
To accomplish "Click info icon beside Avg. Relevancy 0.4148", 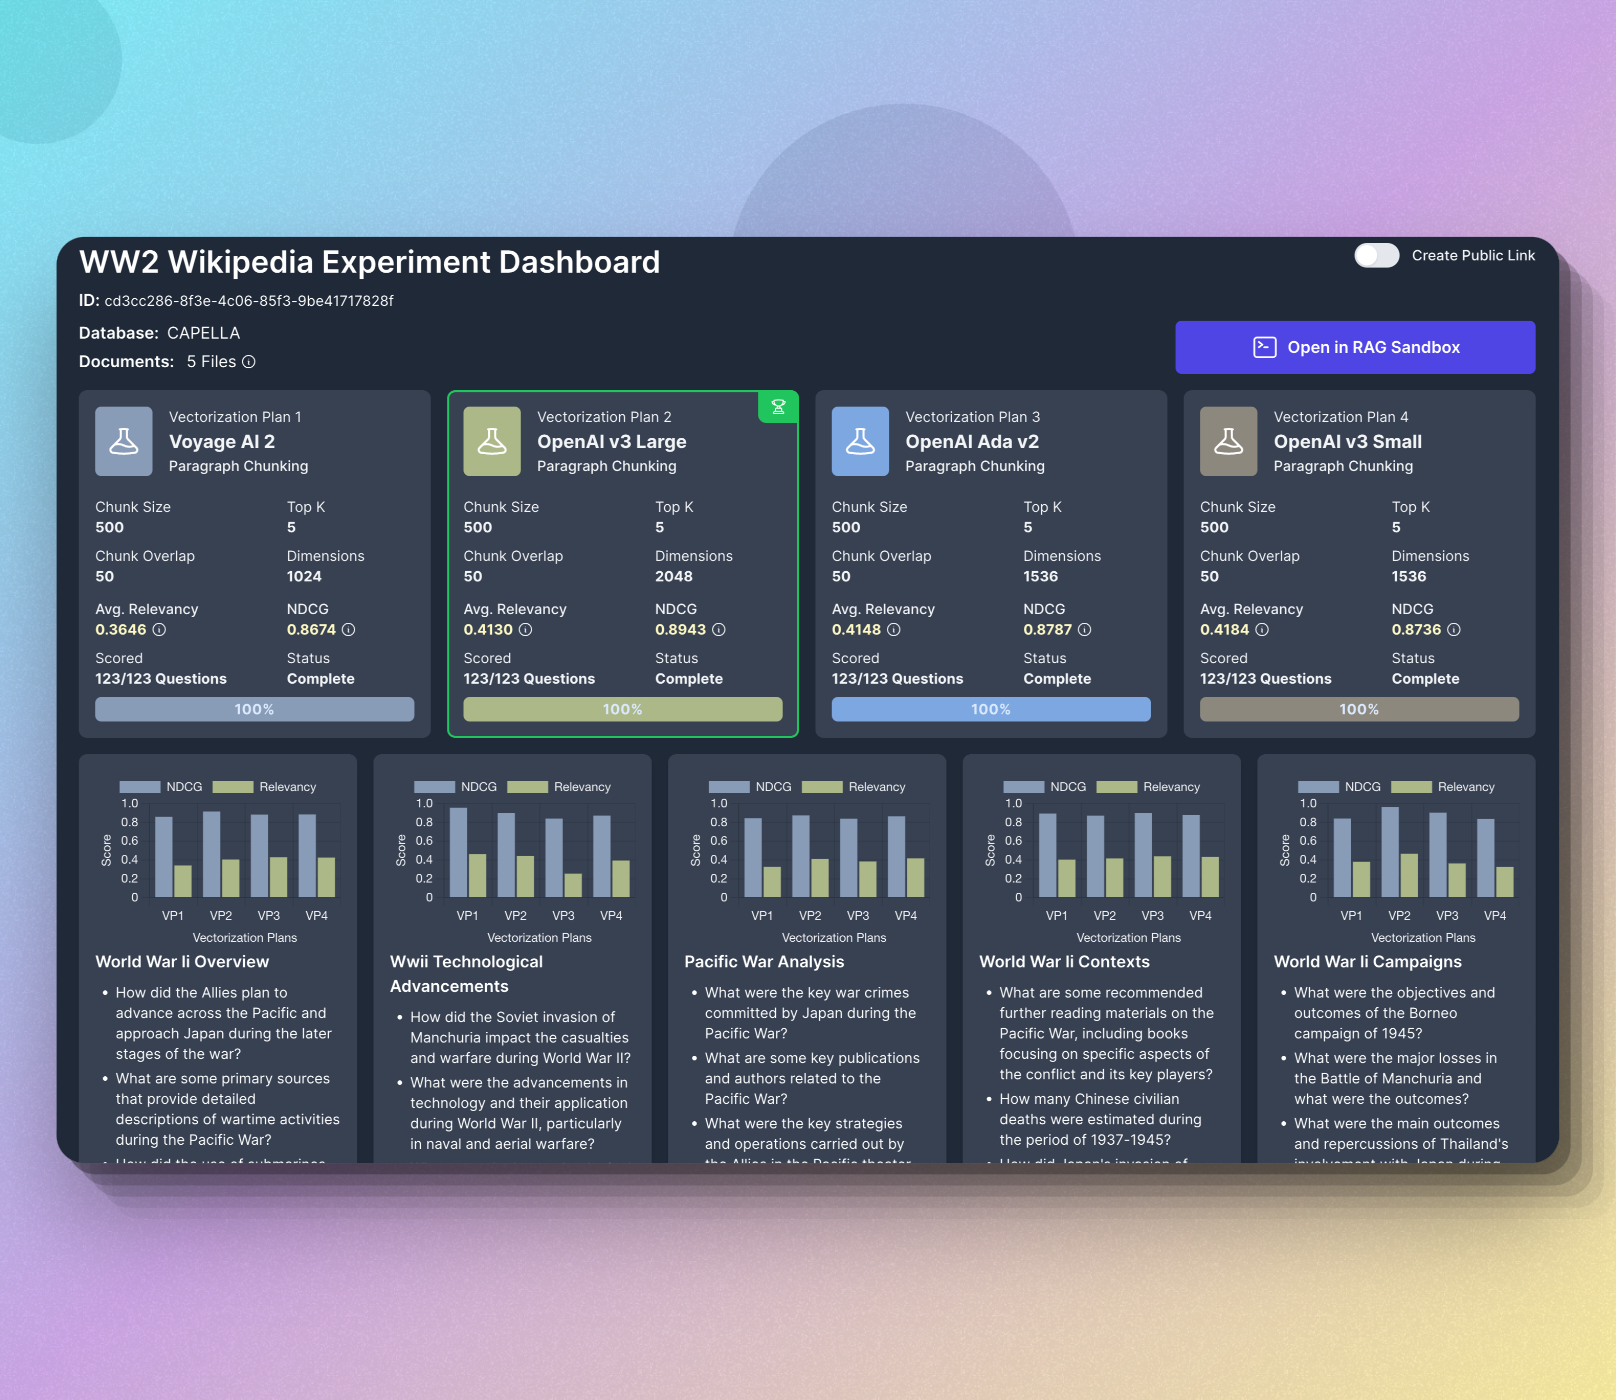I will pos(894,630).
